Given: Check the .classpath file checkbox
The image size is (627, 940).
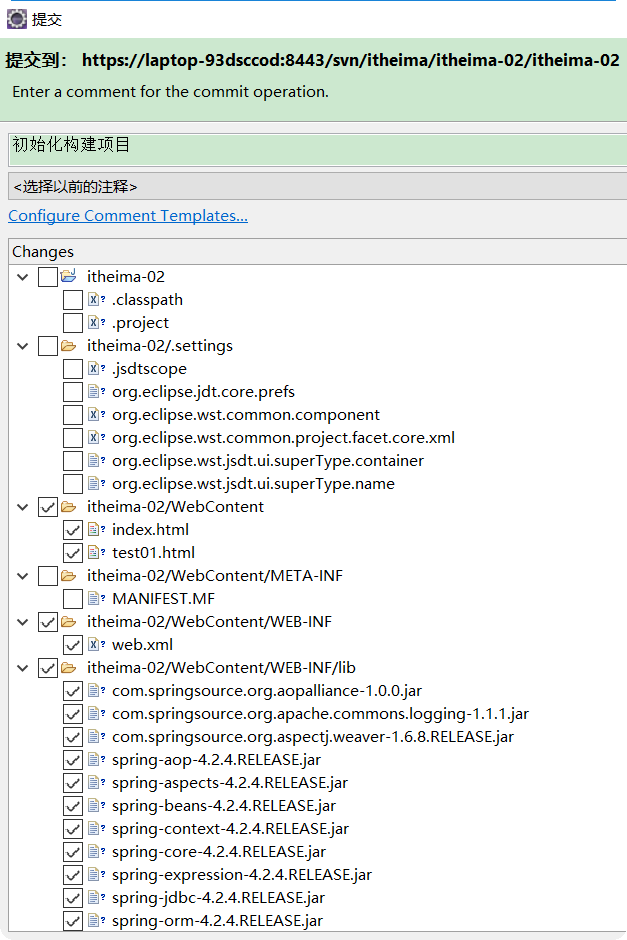Looking at the screenshot, I should click(73, 300).
